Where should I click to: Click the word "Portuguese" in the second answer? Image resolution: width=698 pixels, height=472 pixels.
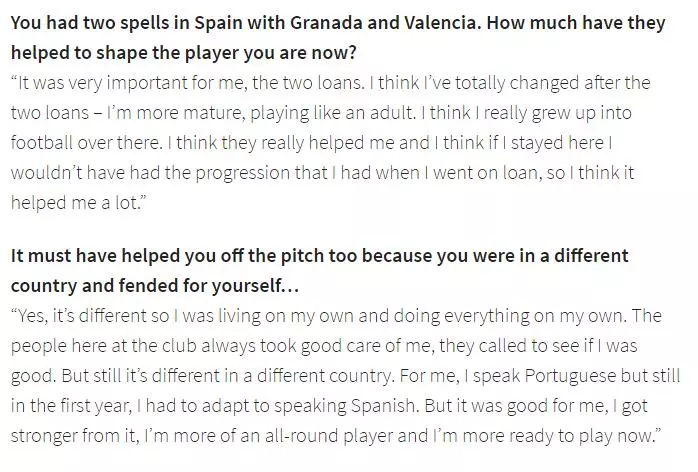[570, 375]
